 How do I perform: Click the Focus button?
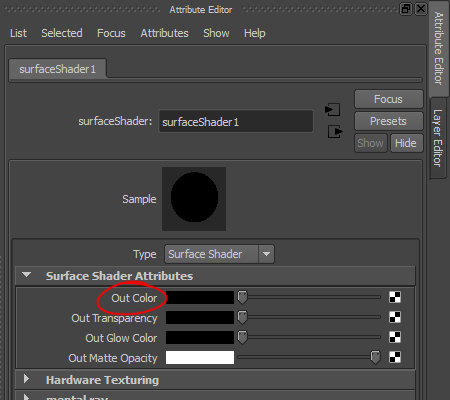pyautogui.click(x=389, y=99)
